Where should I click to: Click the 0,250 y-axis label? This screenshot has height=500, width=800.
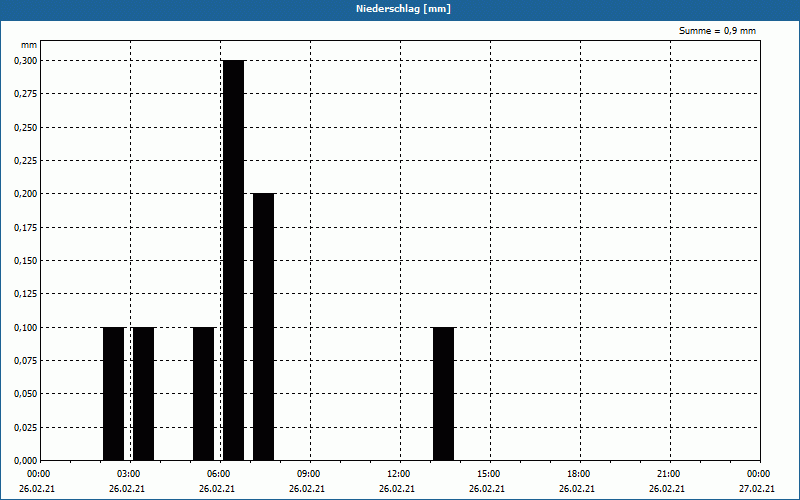coord(26,128)
